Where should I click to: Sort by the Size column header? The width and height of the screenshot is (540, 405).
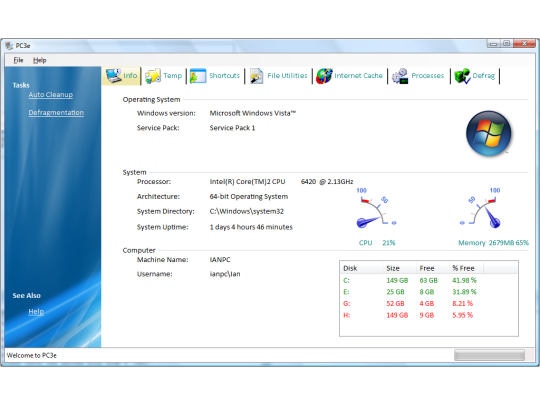(400, 268)
